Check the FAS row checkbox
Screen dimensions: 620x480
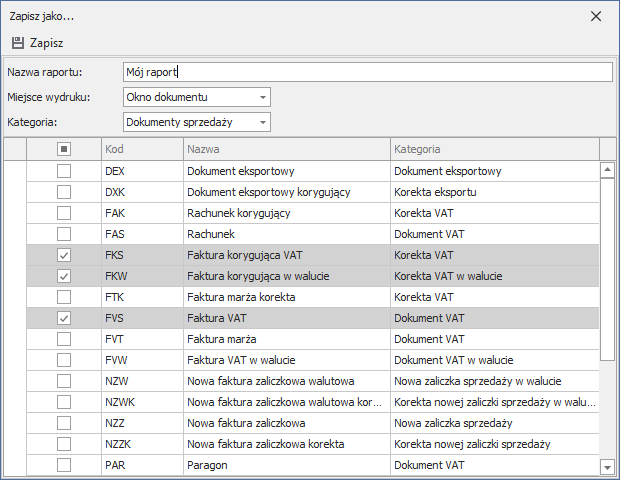(64, 234)
